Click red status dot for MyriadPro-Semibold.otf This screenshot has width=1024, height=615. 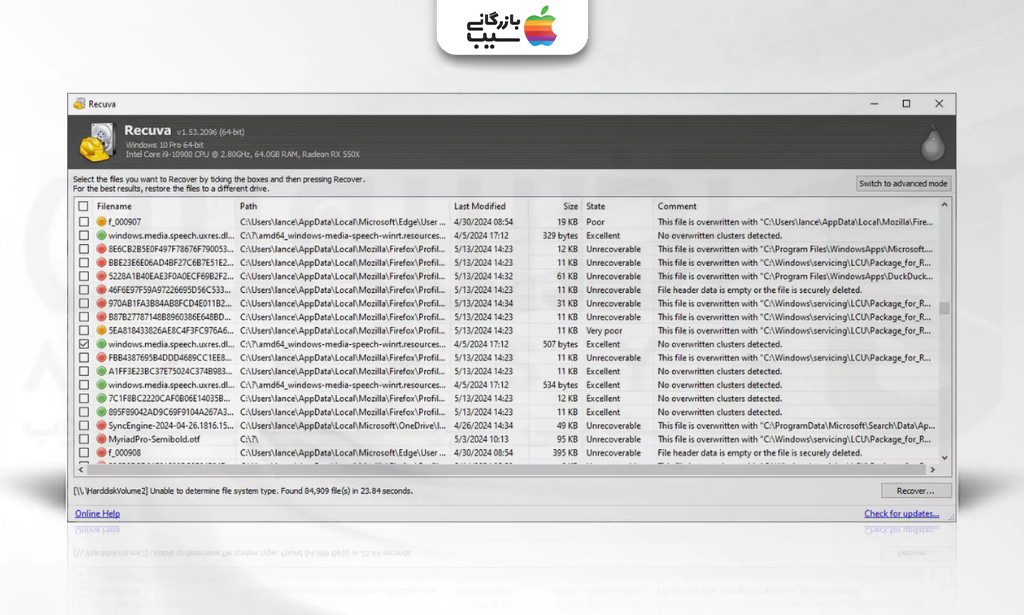pos(101,439)
